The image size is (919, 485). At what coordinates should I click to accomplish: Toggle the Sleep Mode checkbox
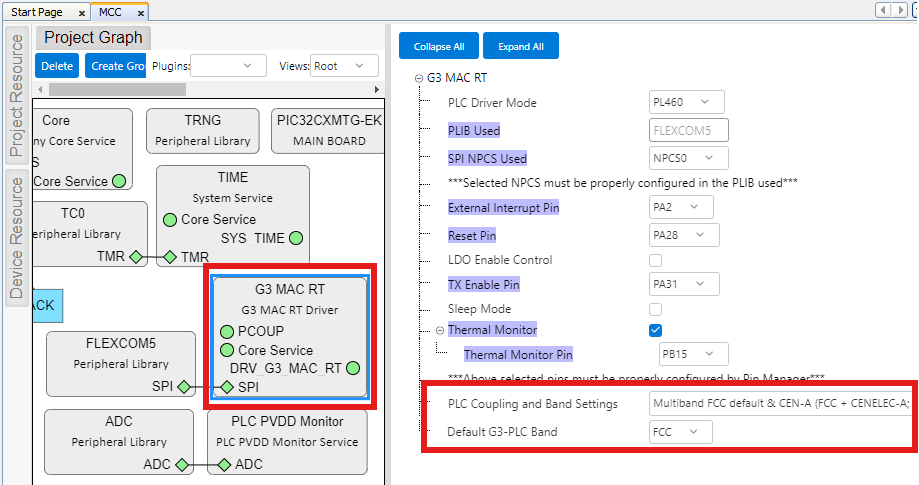coord(655,310)
